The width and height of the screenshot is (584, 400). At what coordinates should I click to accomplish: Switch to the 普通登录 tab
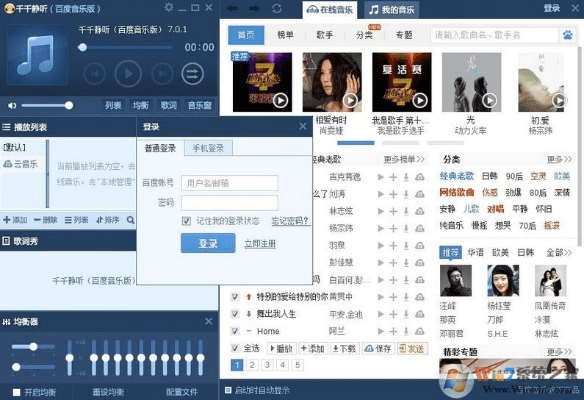click(x=160, y=148)
